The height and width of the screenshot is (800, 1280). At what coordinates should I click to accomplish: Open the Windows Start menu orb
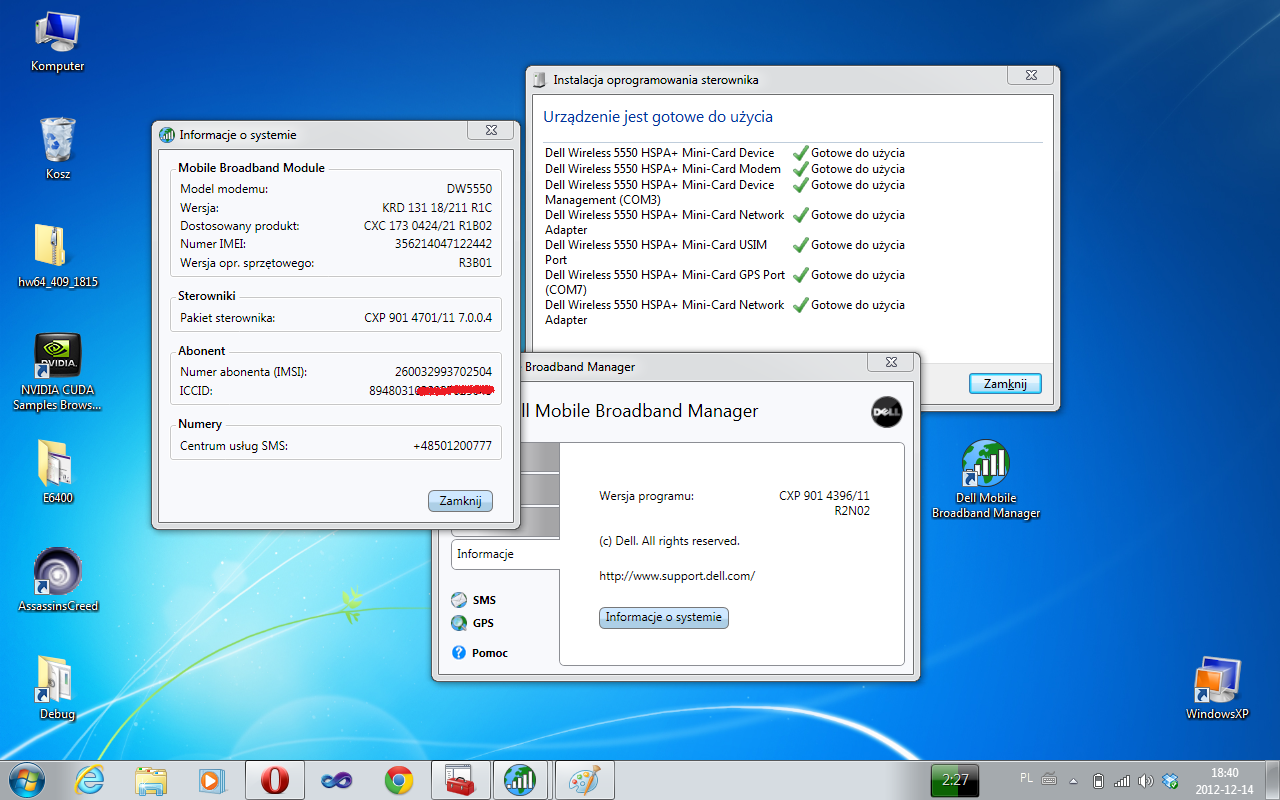pos(27,779)
